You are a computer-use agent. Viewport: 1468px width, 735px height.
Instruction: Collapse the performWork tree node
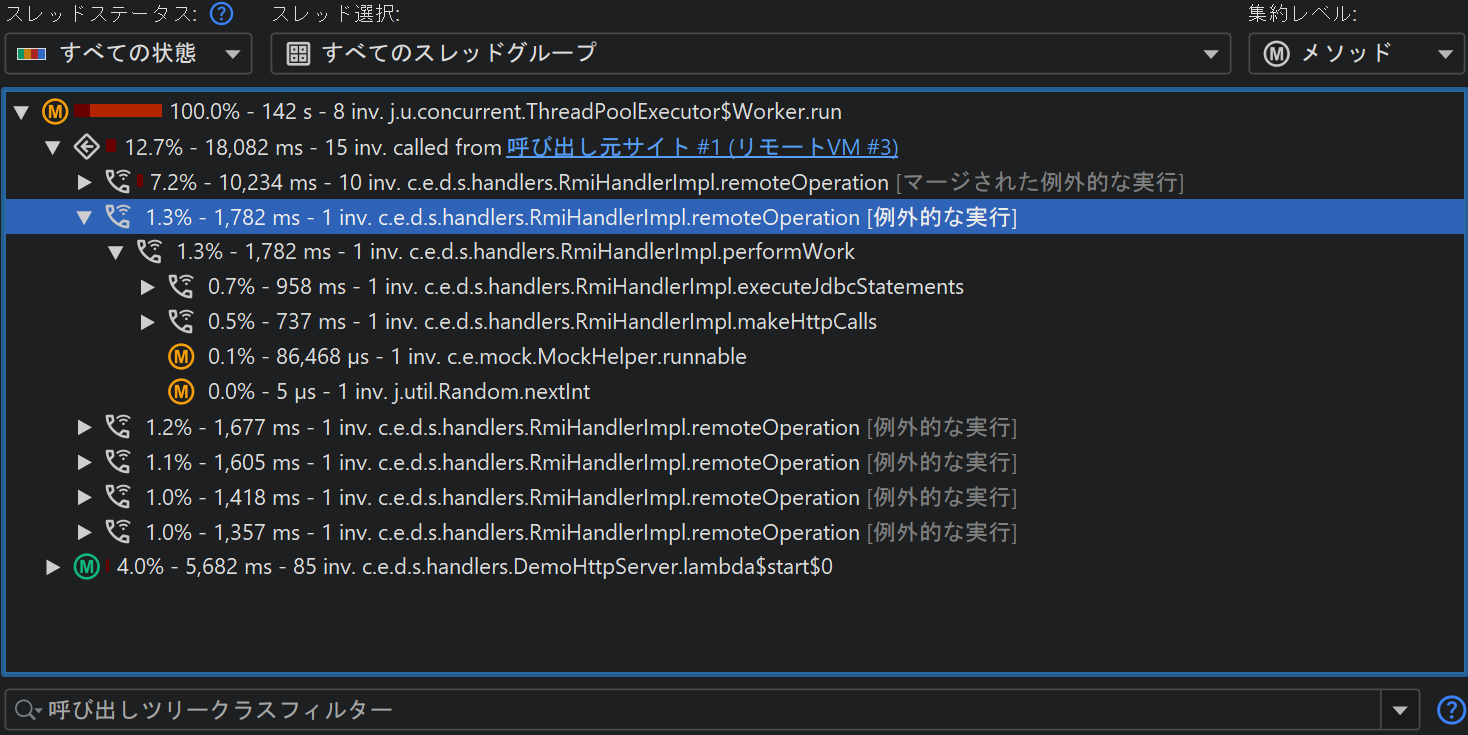(x=116, y=252)
